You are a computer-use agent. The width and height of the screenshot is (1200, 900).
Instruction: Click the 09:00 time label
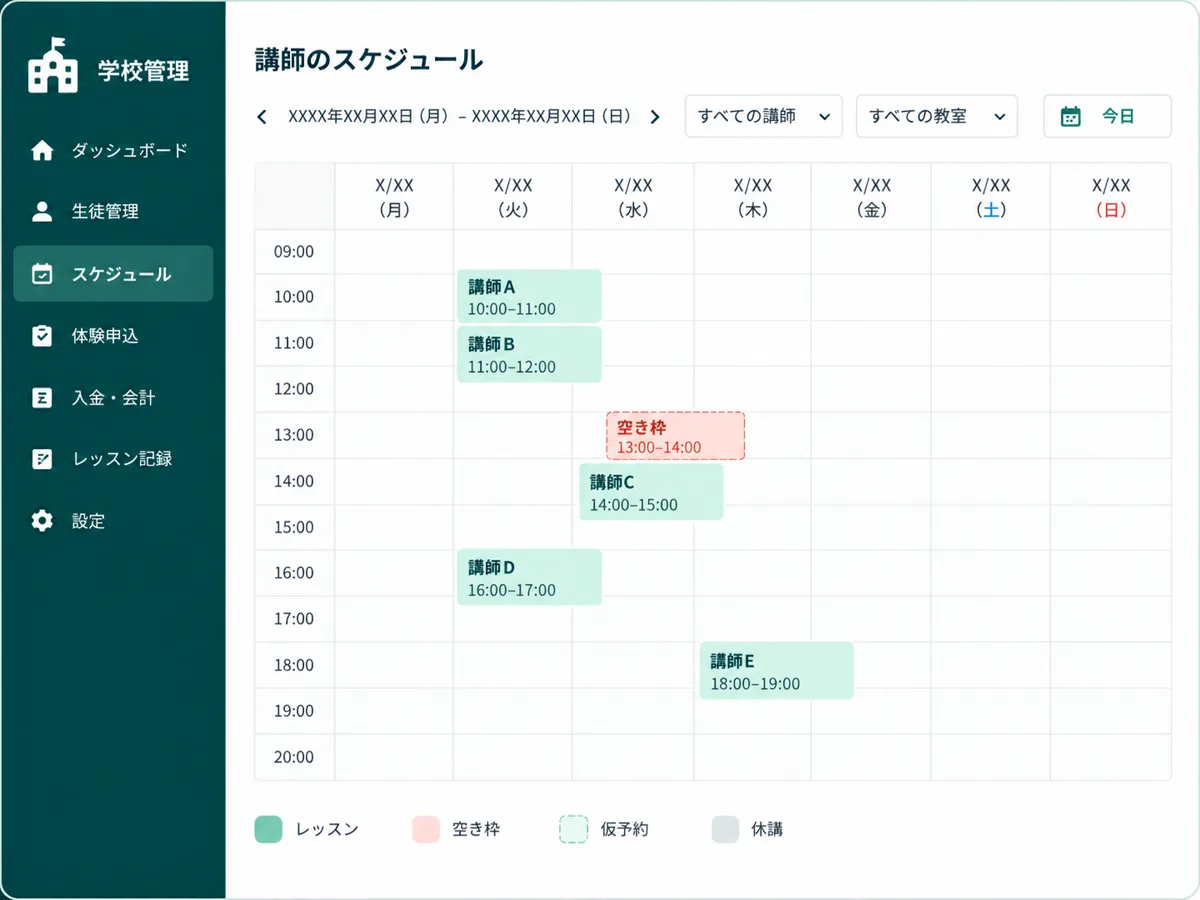point(294,251)
